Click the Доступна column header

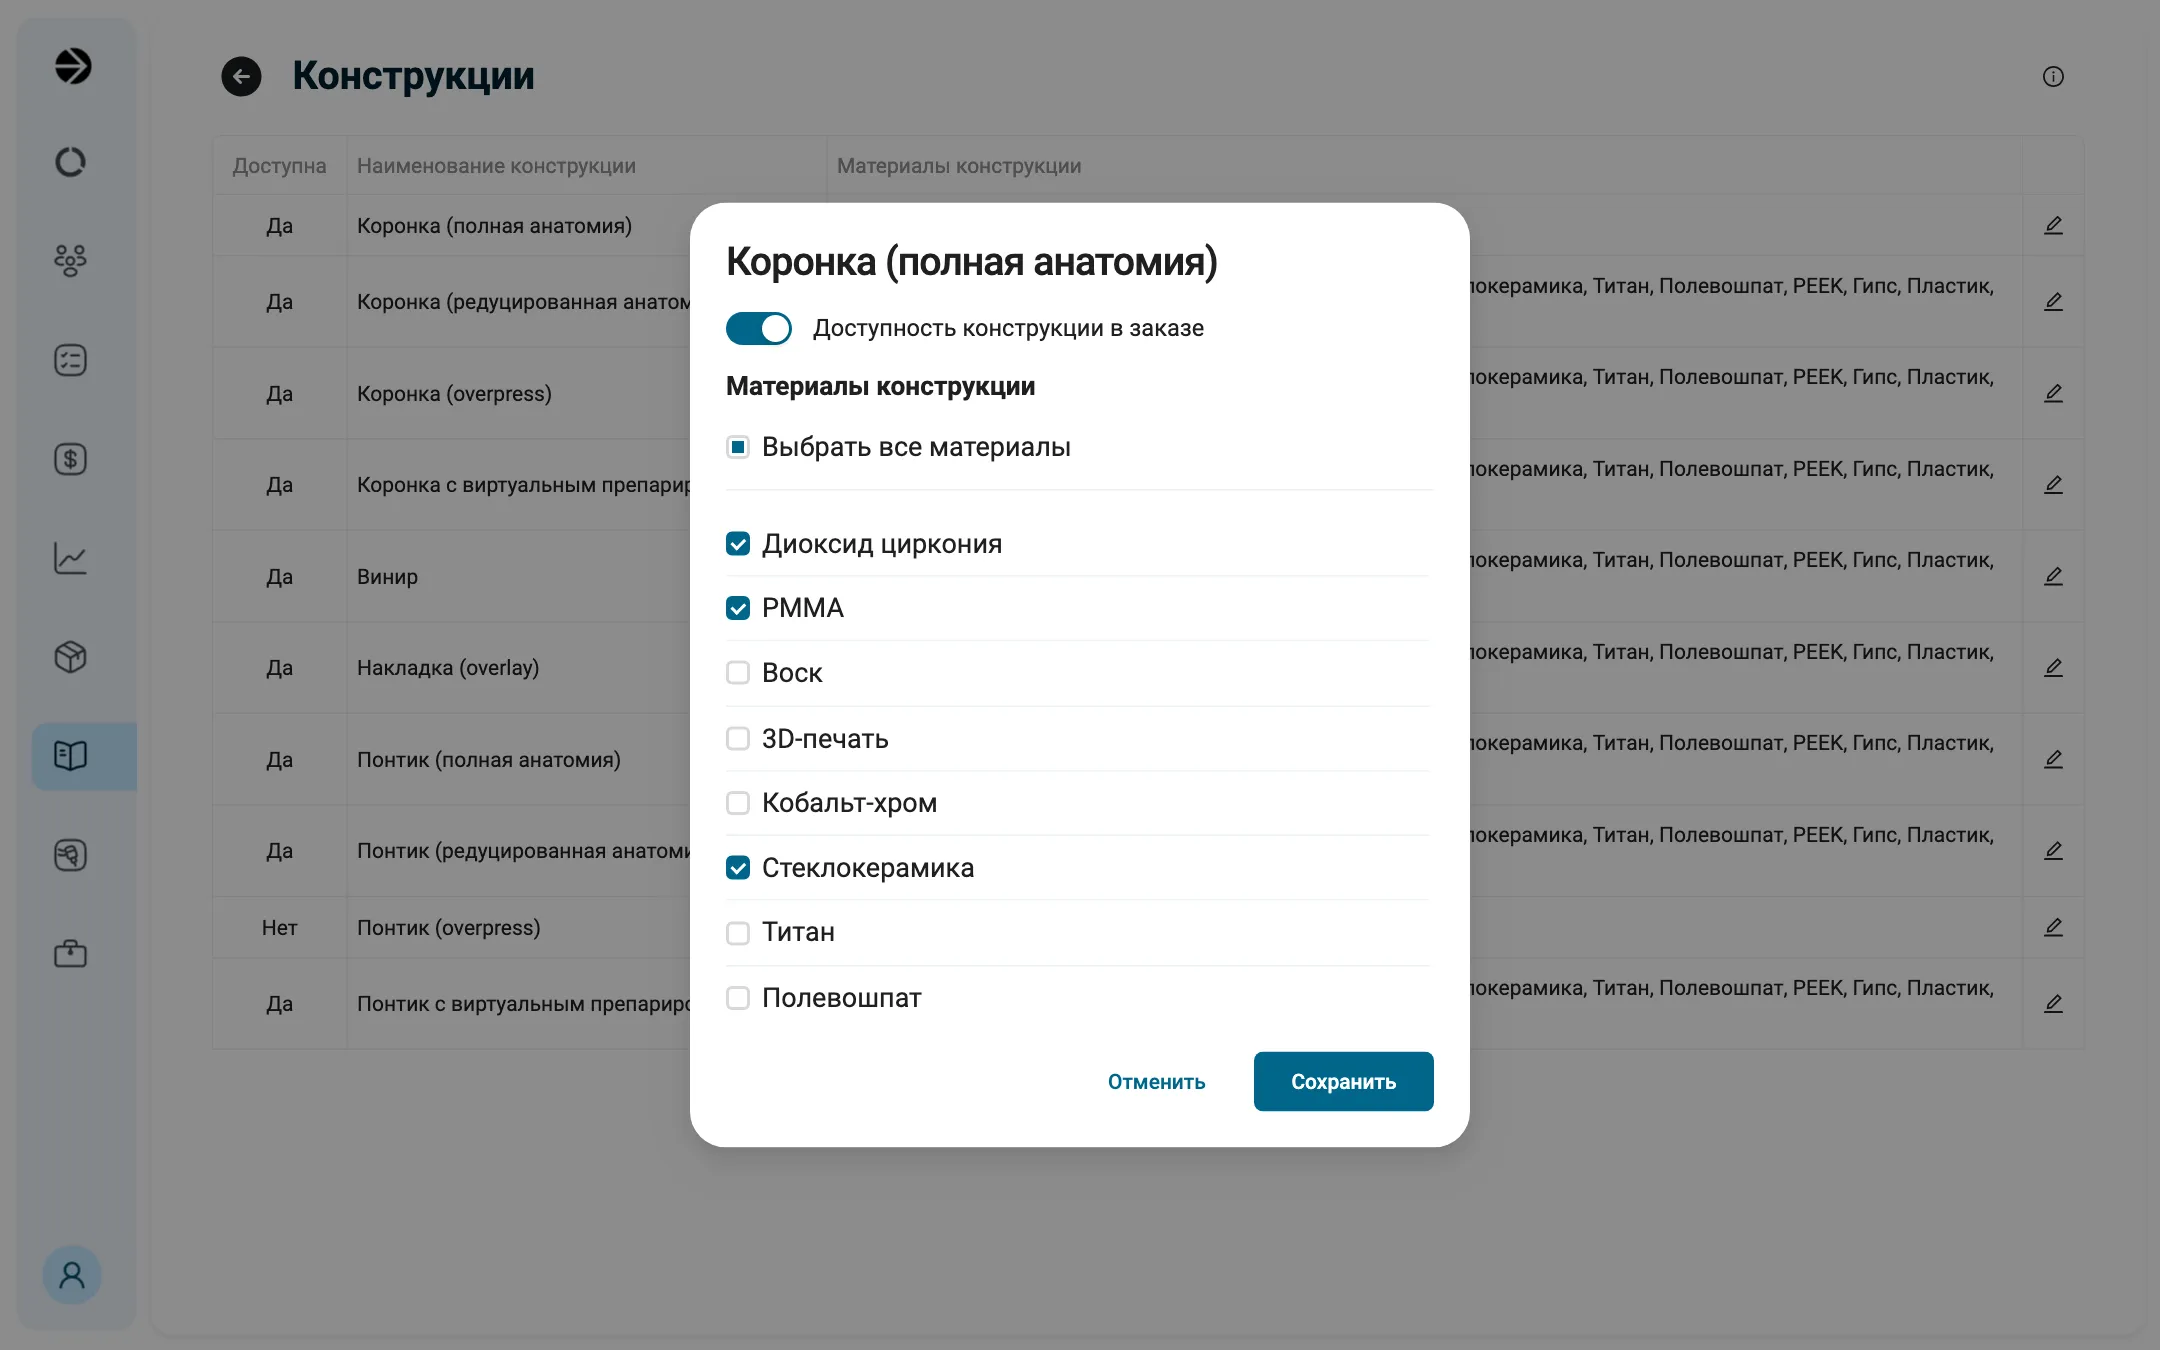[279, 166]
